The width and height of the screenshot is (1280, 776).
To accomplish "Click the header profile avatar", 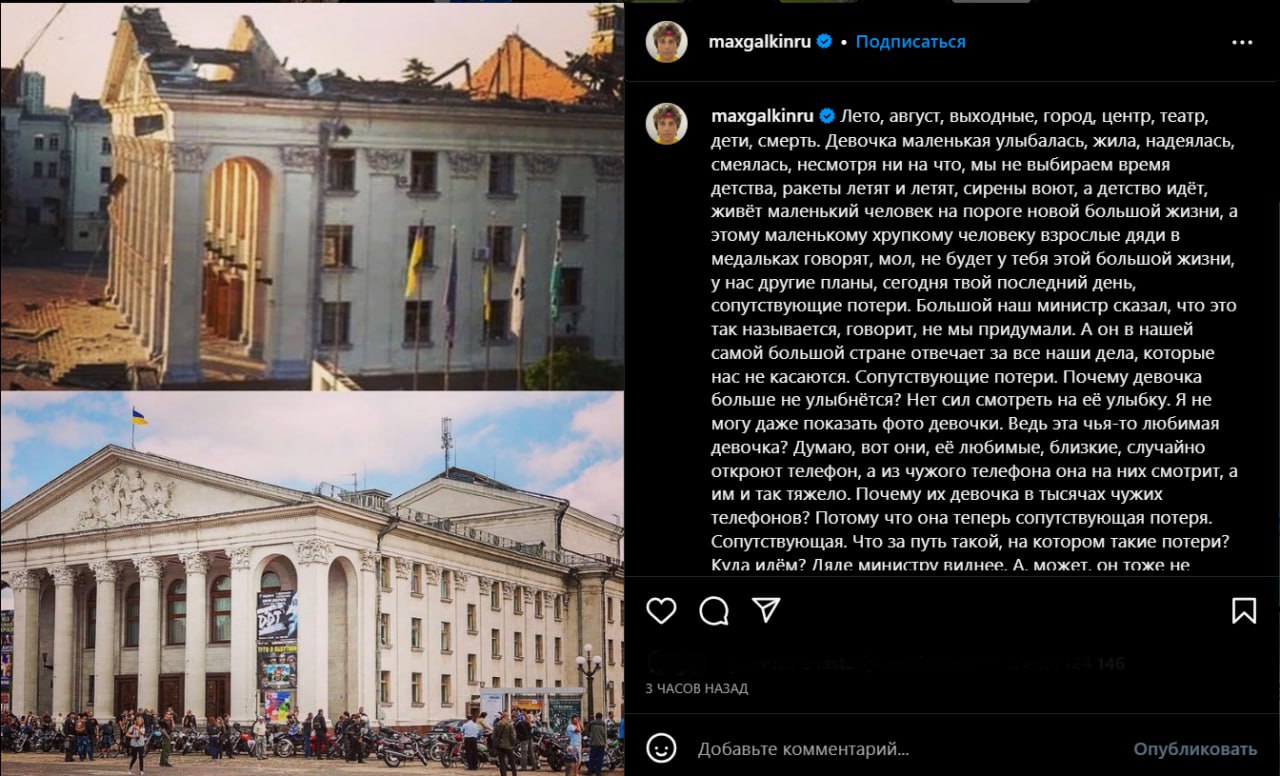I will point(666,42).
